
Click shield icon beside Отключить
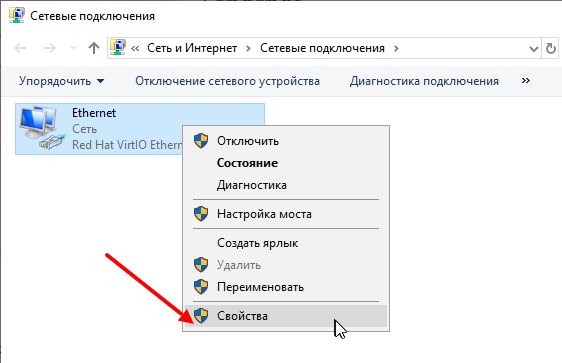pos(201,141)
